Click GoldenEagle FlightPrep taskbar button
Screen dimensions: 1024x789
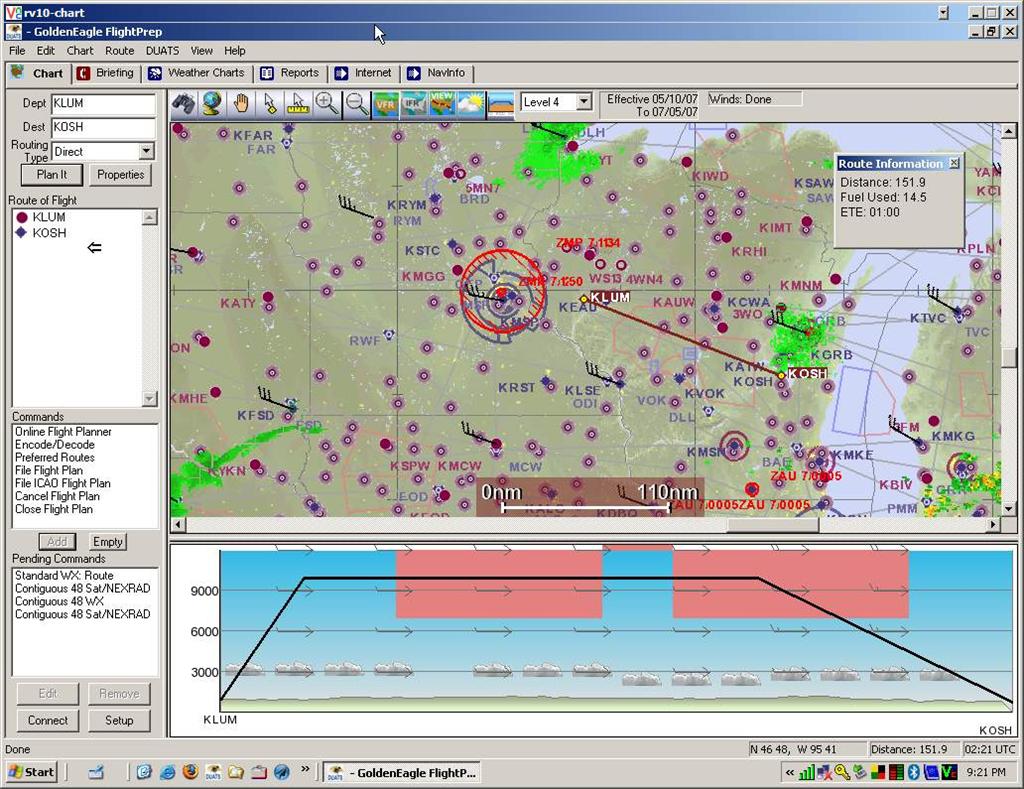(x=402, y=773)
